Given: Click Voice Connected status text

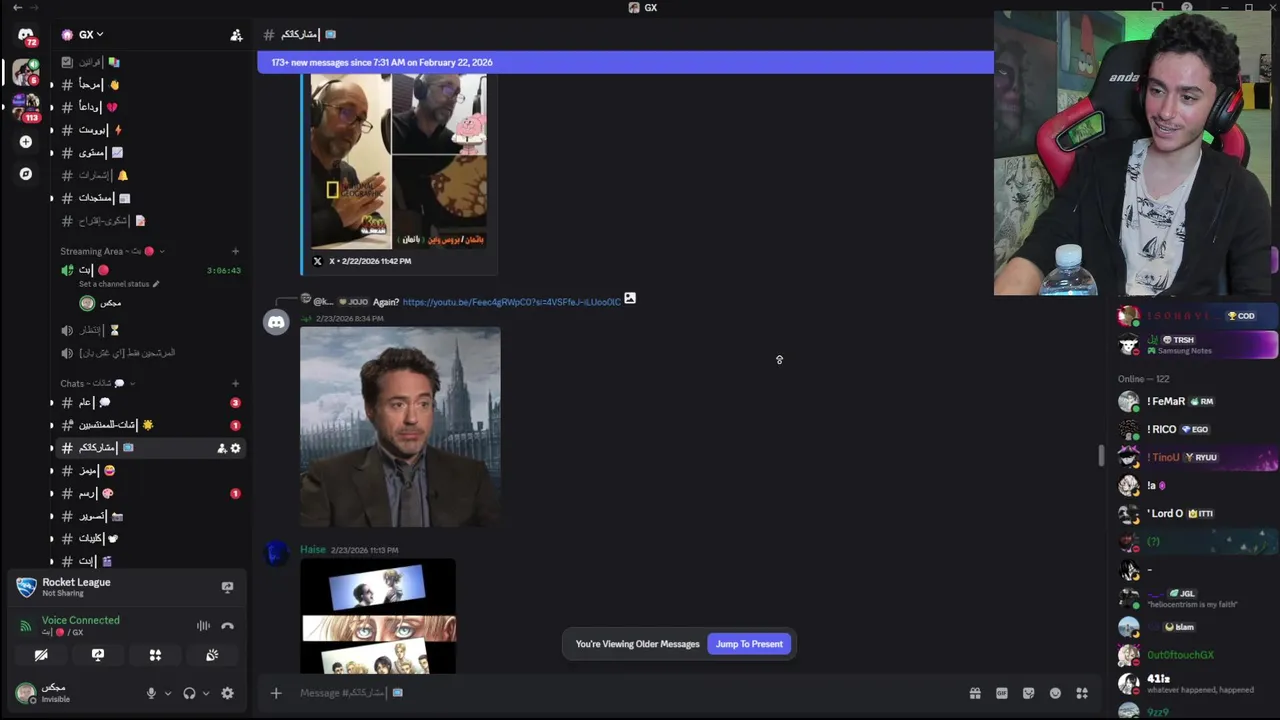Looking at the screenshot, I should coord(81,620).
